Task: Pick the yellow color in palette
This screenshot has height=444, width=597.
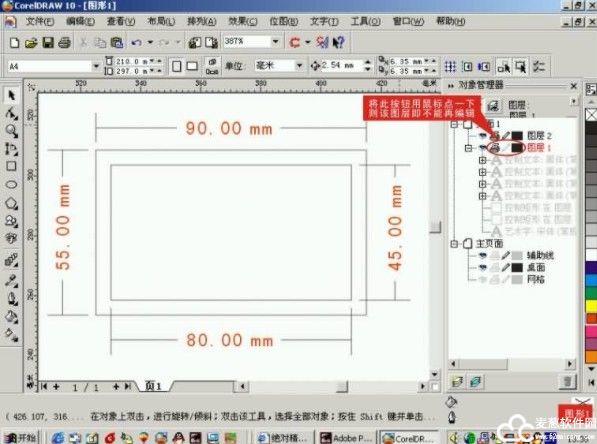Action: 591,306
